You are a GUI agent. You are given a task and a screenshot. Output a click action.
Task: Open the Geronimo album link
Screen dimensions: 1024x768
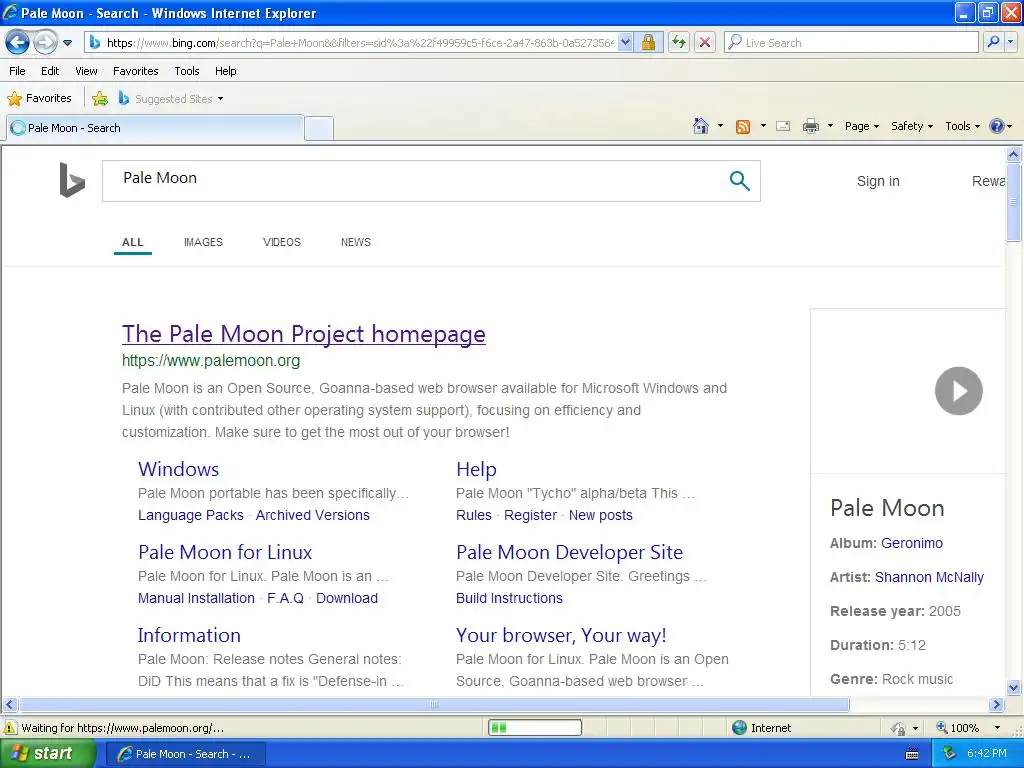click(912, 543)
